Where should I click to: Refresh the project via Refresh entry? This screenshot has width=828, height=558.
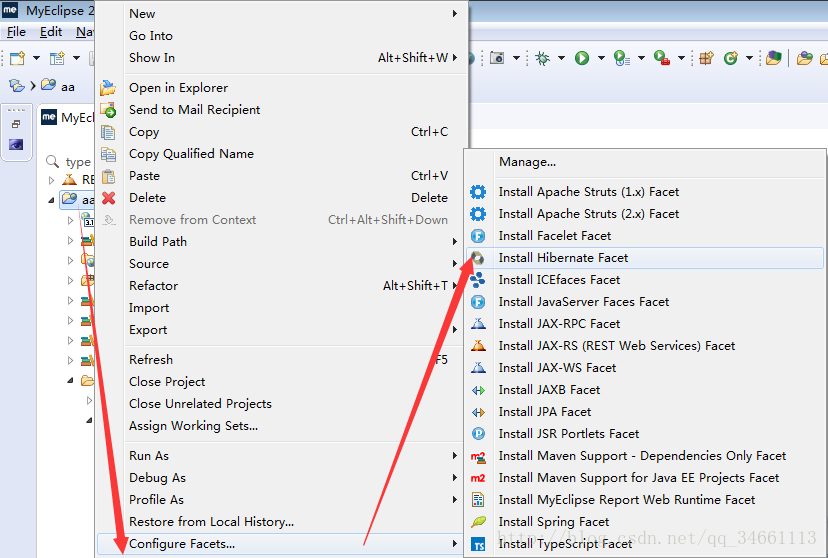(280, 360)
